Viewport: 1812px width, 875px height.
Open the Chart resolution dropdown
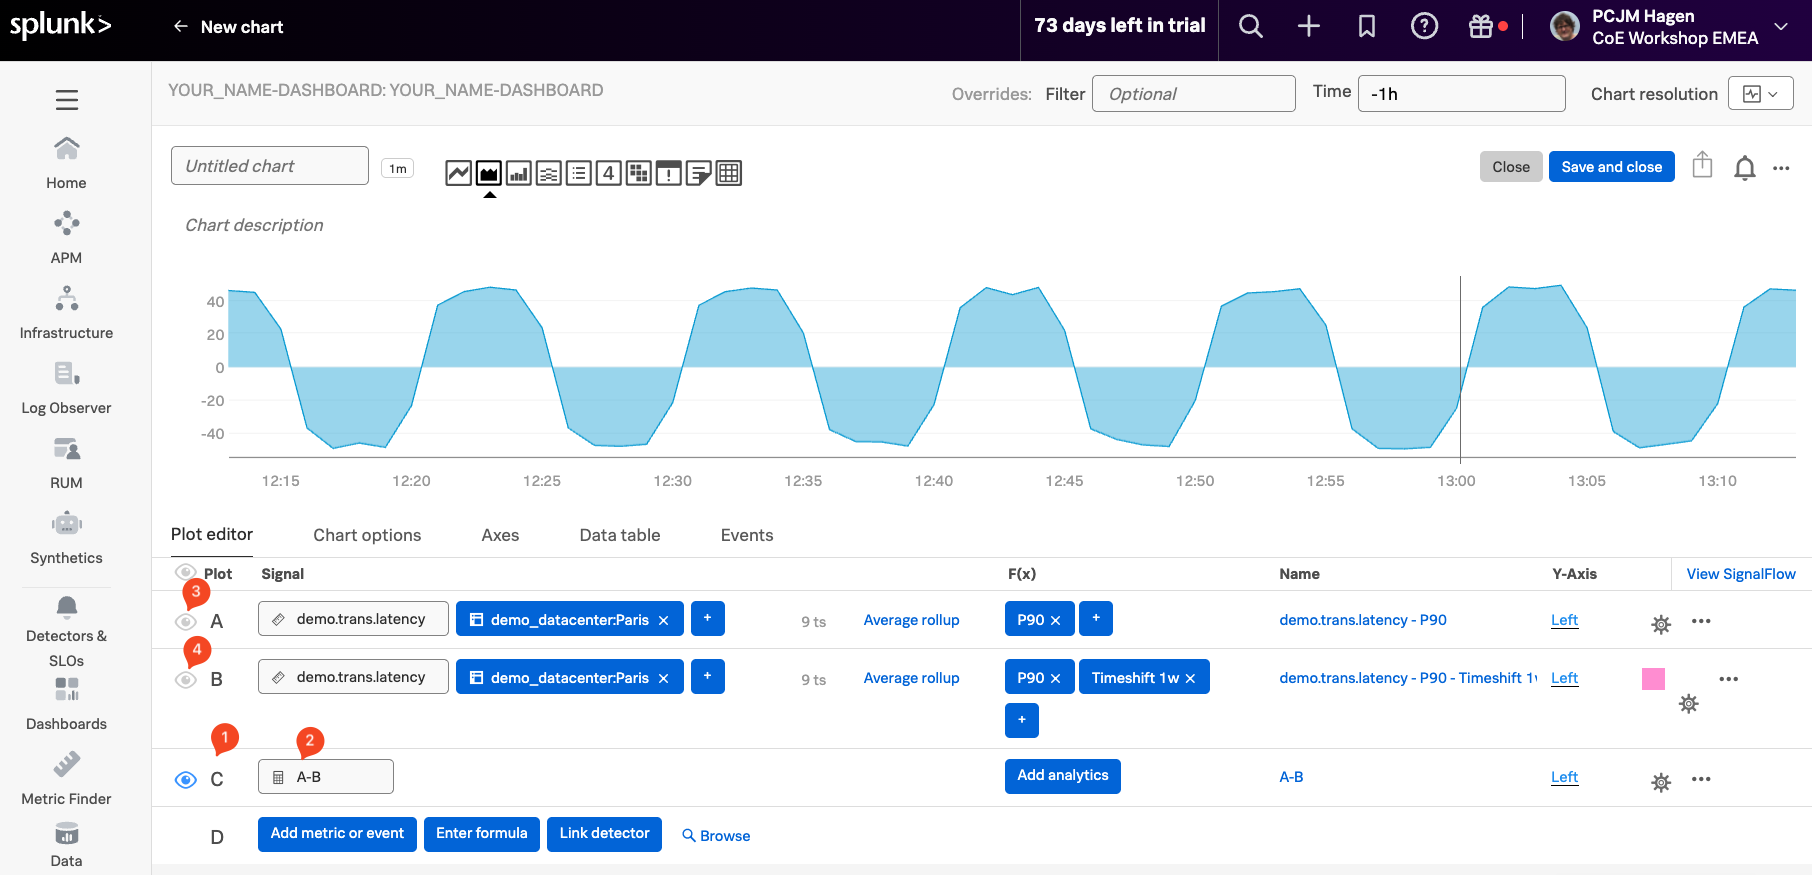pos(1760,94)
